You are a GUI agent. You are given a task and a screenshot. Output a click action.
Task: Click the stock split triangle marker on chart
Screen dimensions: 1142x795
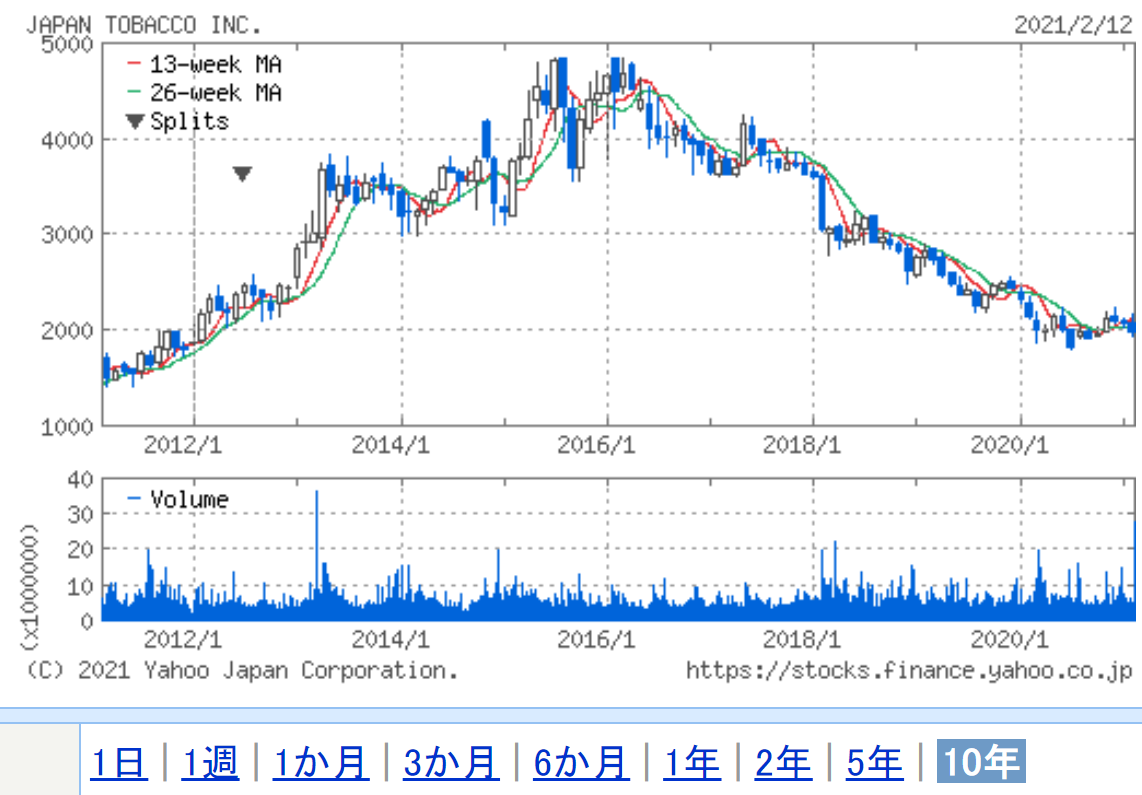[243, 173]
